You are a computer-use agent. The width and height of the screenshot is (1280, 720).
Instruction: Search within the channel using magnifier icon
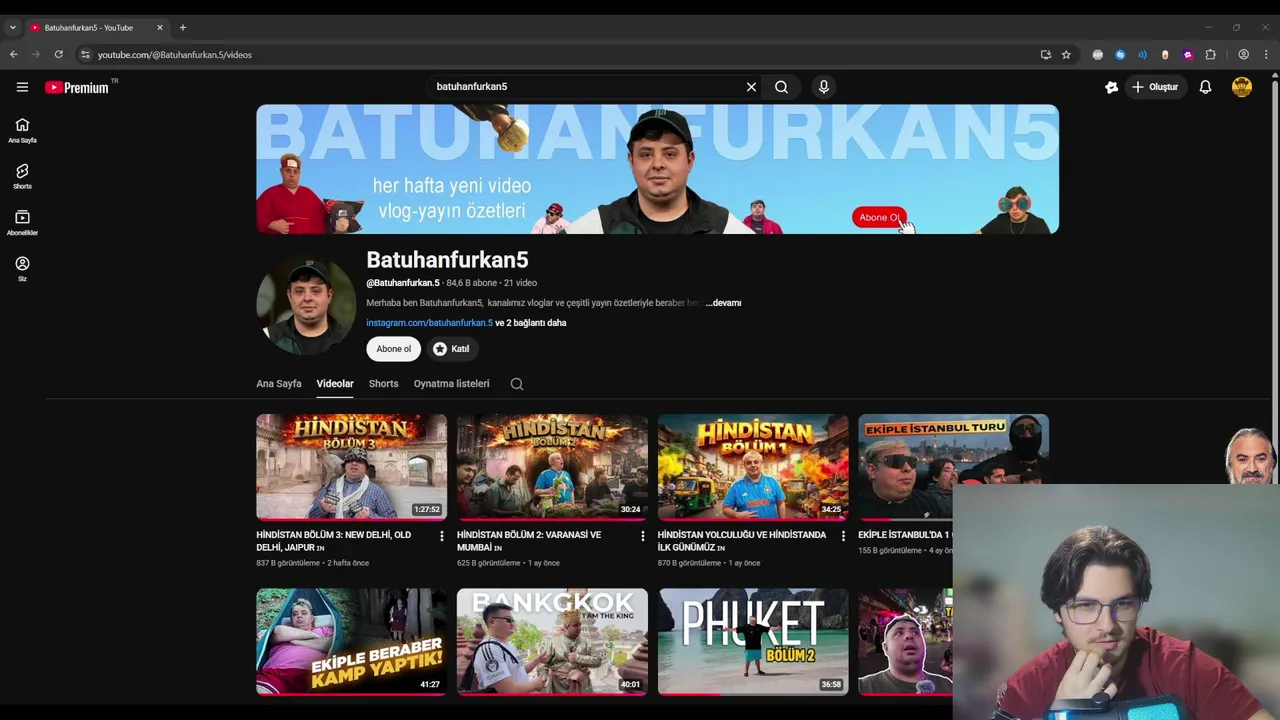(x=517, y=384)
